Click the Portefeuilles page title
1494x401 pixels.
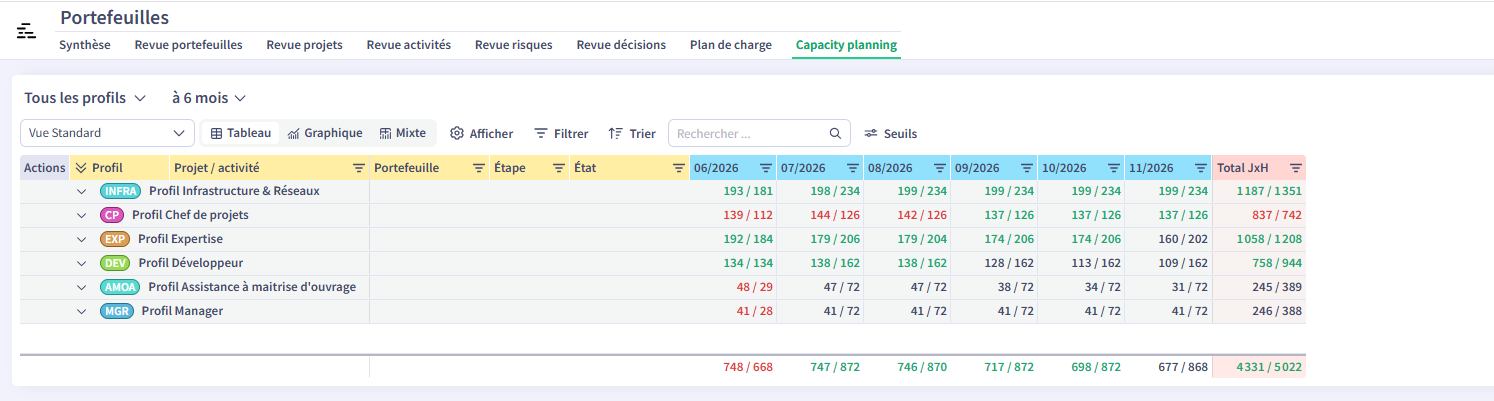click(114, 17)
